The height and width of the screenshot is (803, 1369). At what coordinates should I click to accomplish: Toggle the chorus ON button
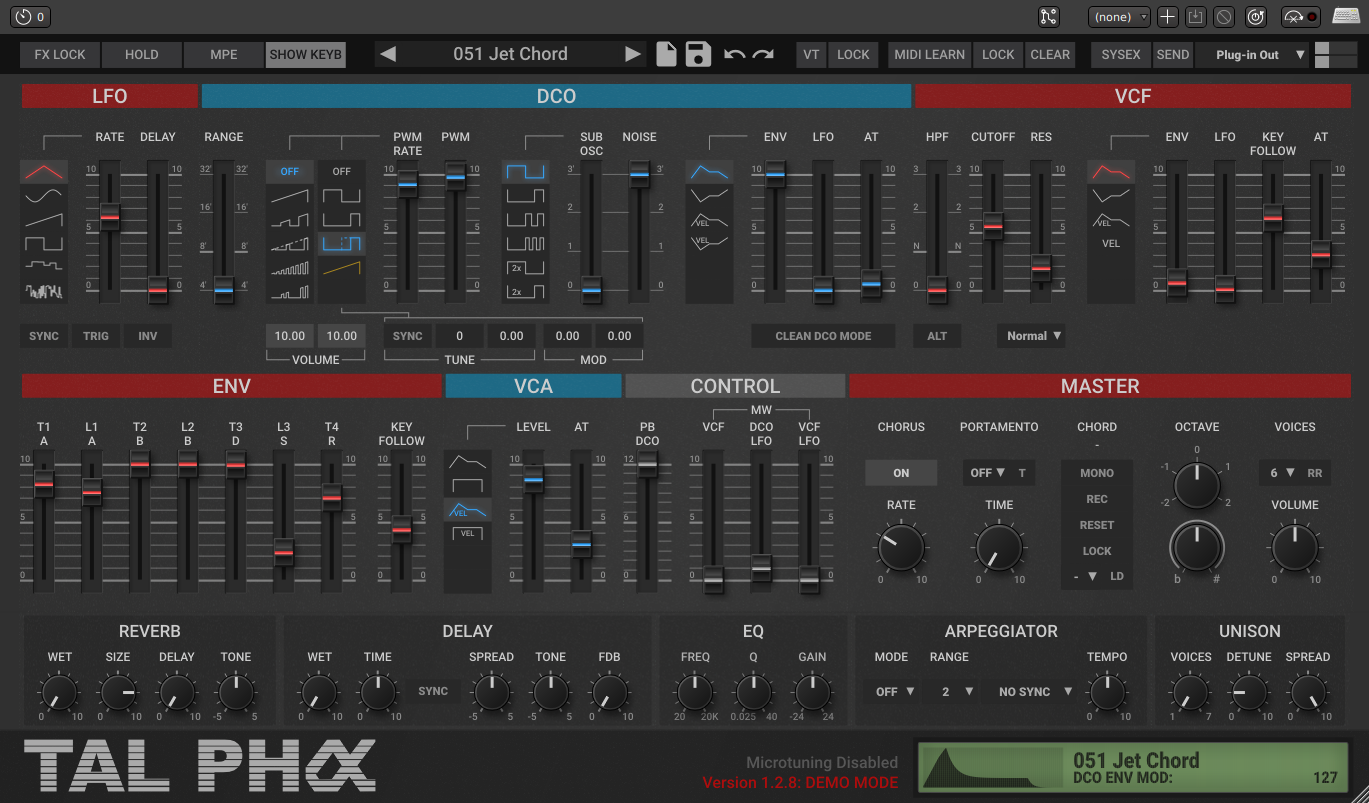[901, 473]
